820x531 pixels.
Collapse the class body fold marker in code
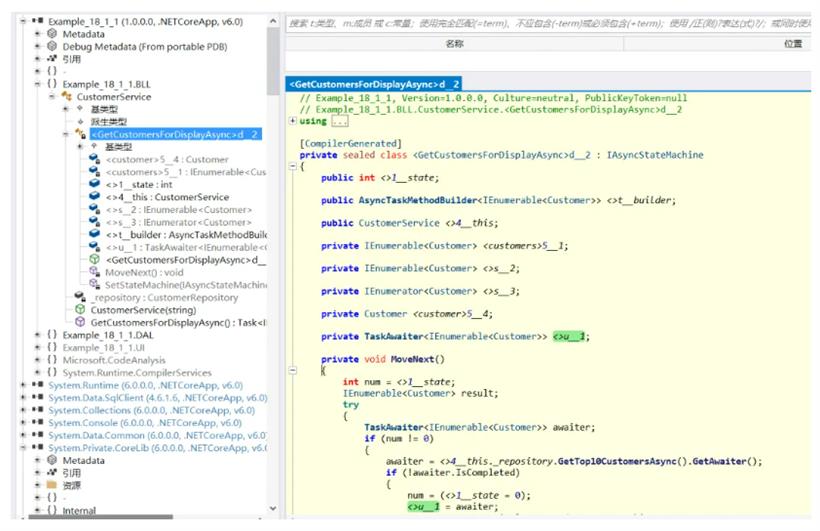293,166
